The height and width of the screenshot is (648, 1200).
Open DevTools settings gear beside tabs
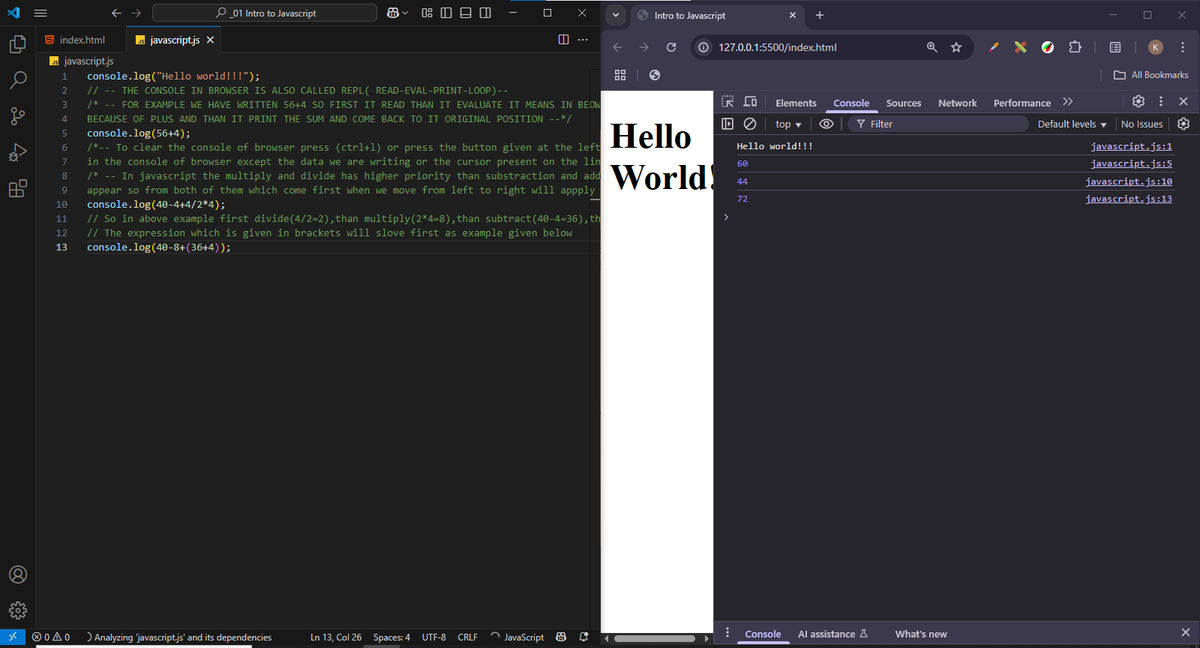click(x=1138, y=102)
